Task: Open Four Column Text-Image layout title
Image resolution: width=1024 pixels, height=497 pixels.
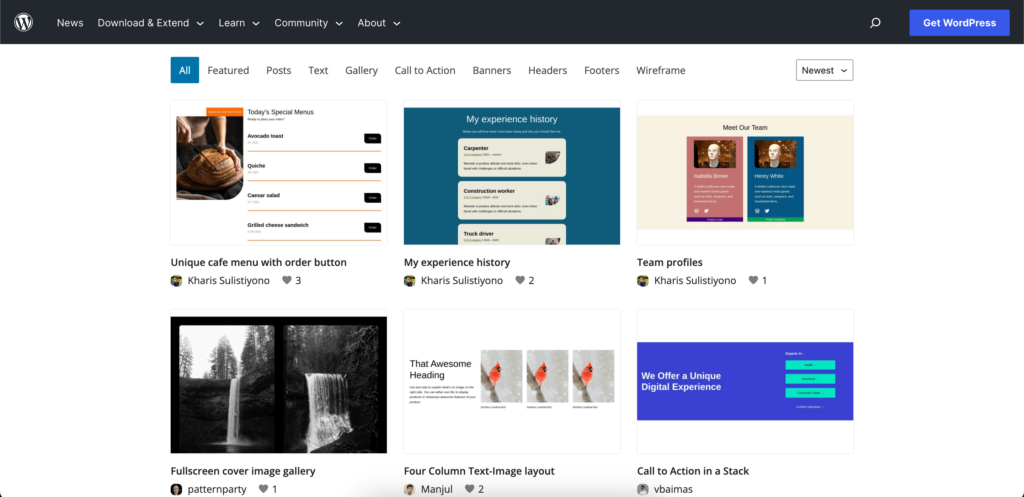Action: tap(479, 471)
